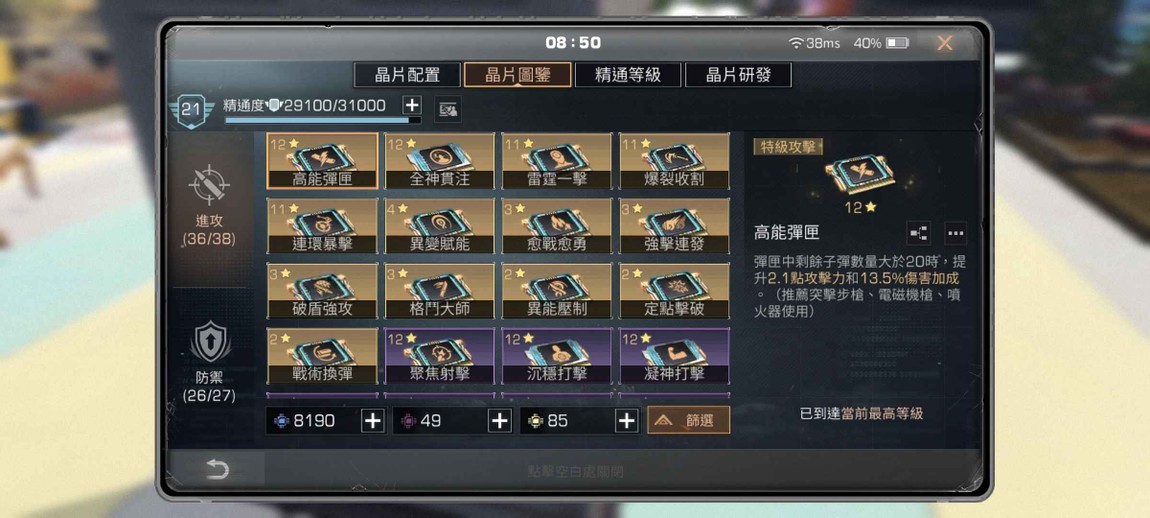Click the plus beside 精通度 points
Image resolution: width=1150 pixels, height=518 pixels.
click(412, 105)
